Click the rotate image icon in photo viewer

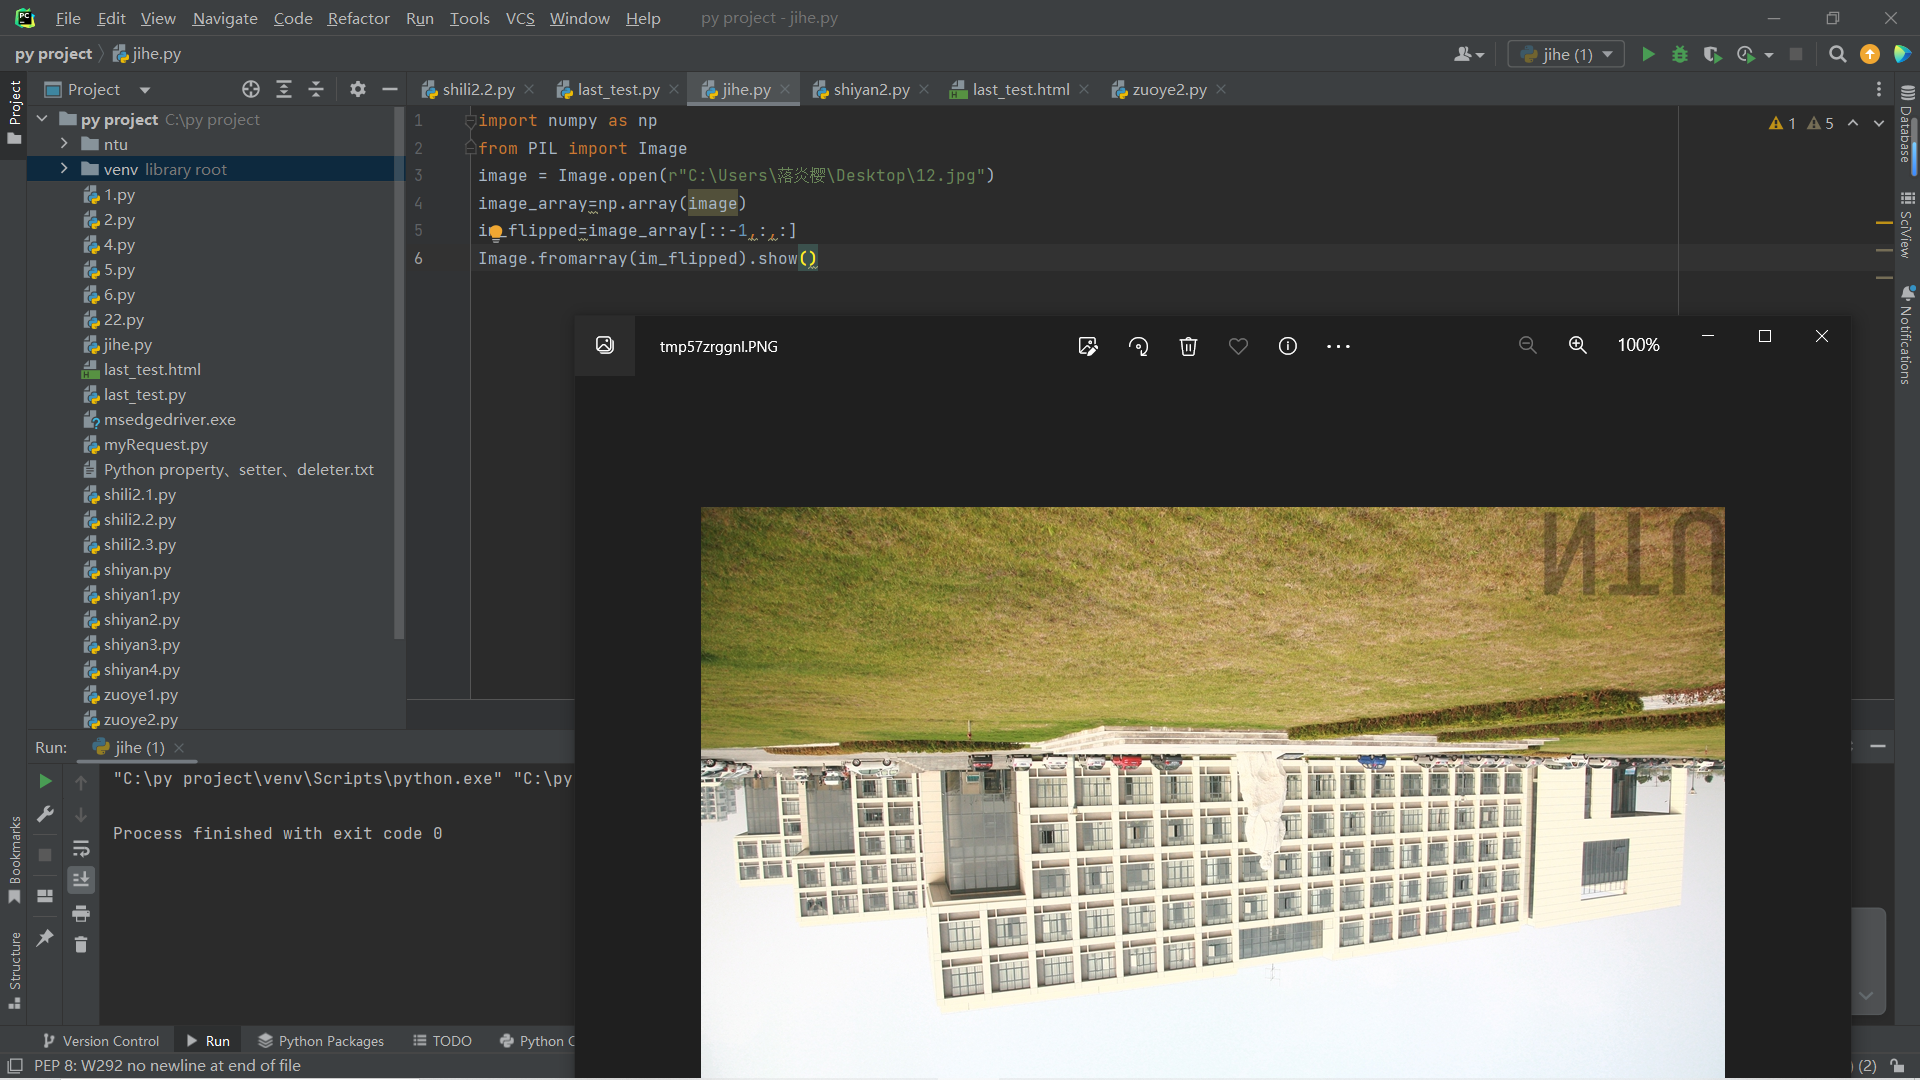click(1138, 346)
